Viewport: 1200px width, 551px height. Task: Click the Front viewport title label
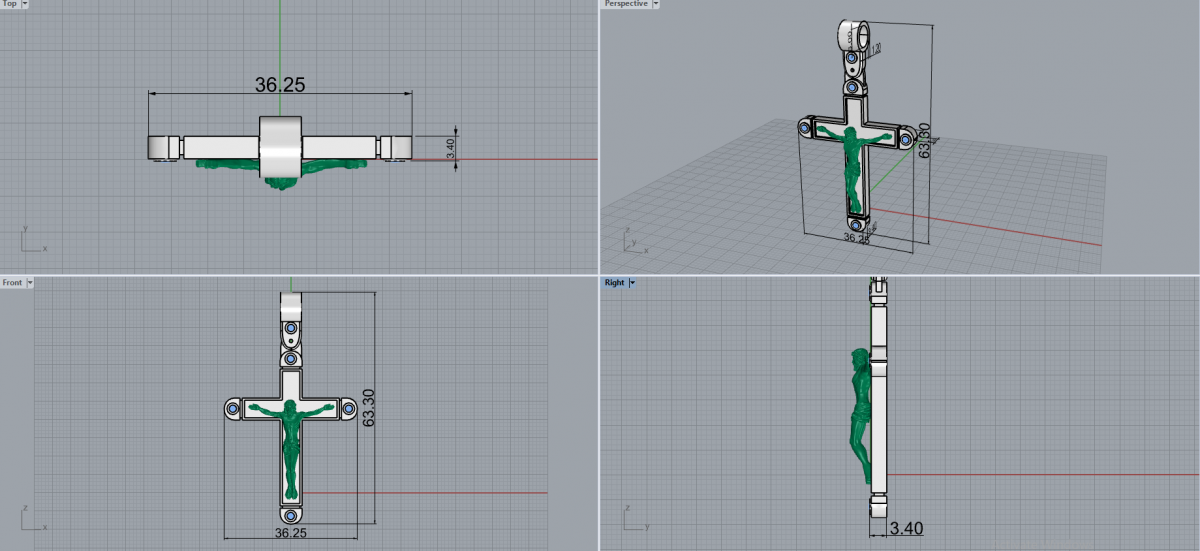12,283
